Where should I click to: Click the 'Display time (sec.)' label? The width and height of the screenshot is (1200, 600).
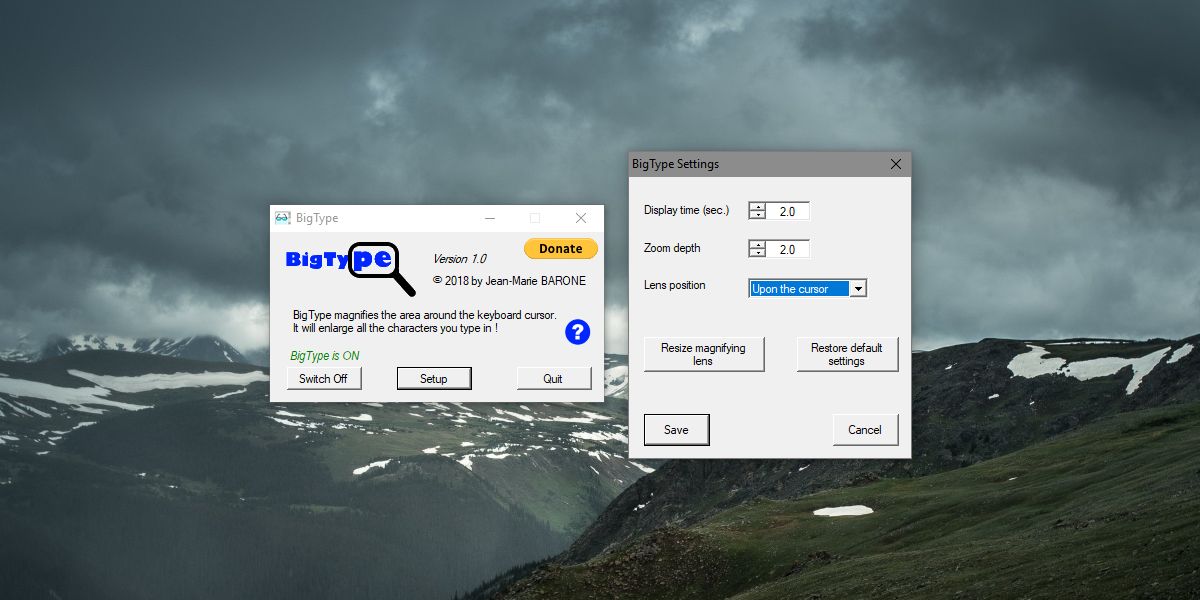point(687,210)
